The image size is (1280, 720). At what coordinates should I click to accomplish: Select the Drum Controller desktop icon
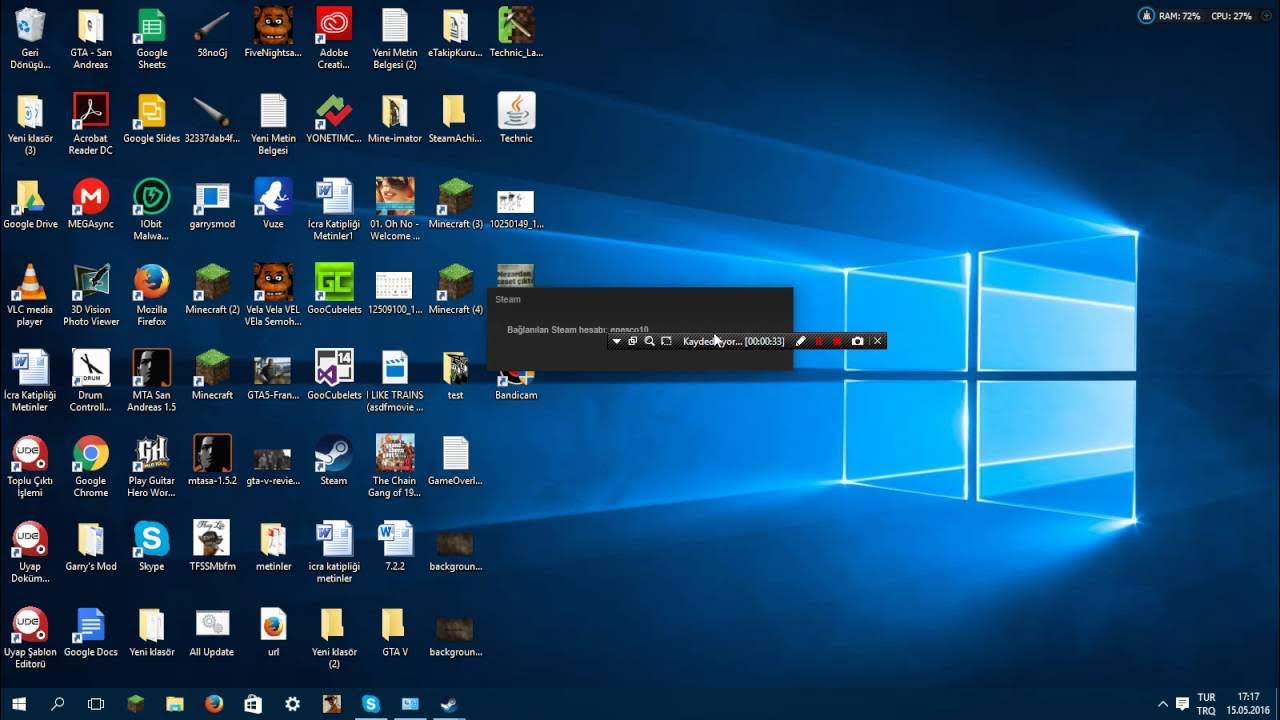coord(91,381)
